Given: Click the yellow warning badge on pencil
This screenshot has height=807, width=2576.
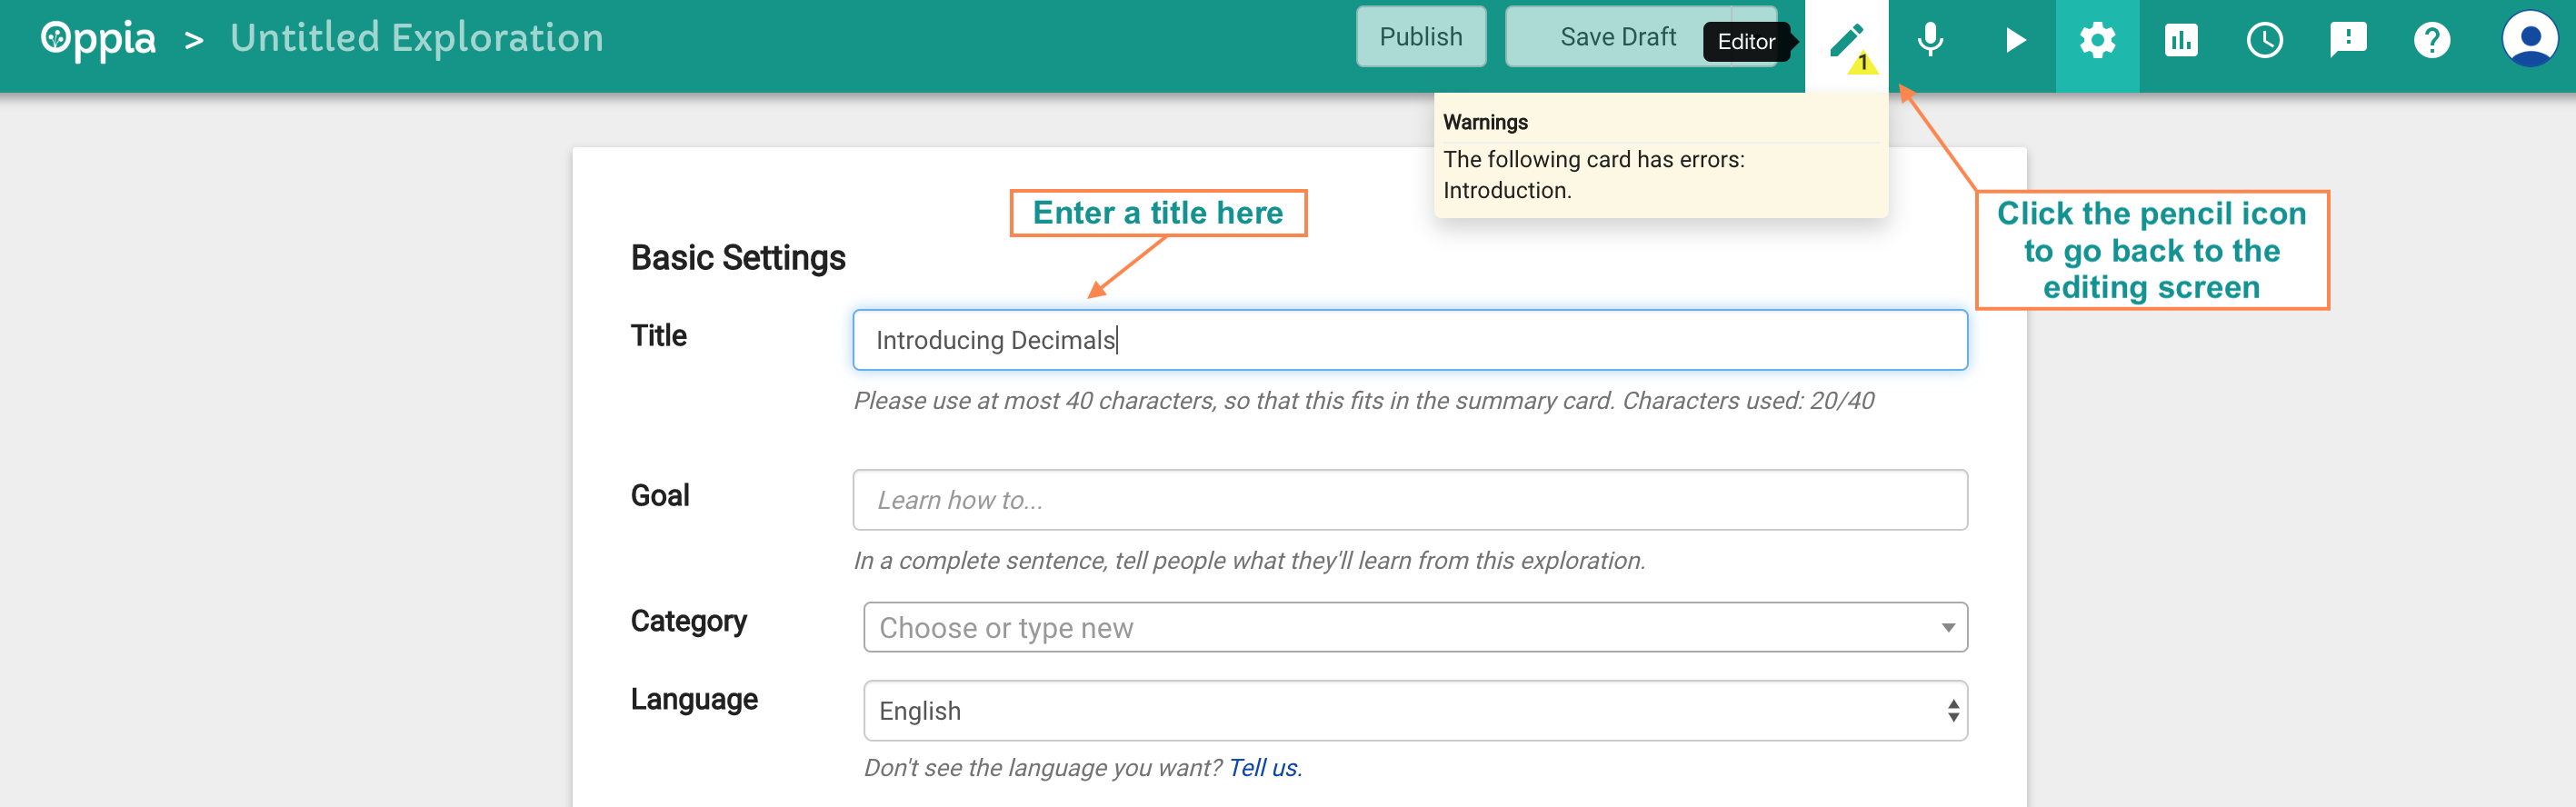Looking at the screenshot, I should 1863,63.
